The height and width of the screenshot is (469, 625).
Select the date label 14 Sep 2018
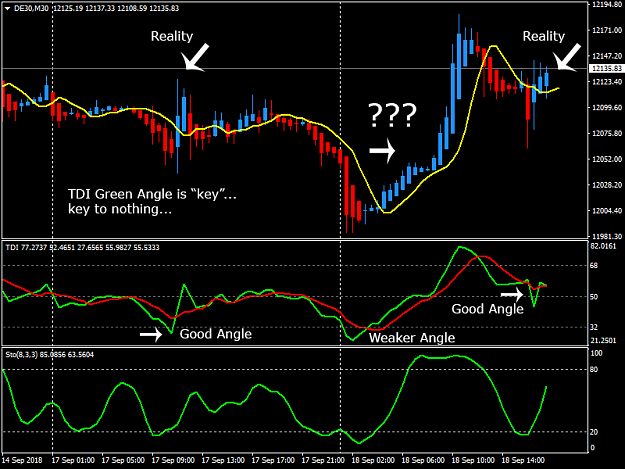point(22,460)
